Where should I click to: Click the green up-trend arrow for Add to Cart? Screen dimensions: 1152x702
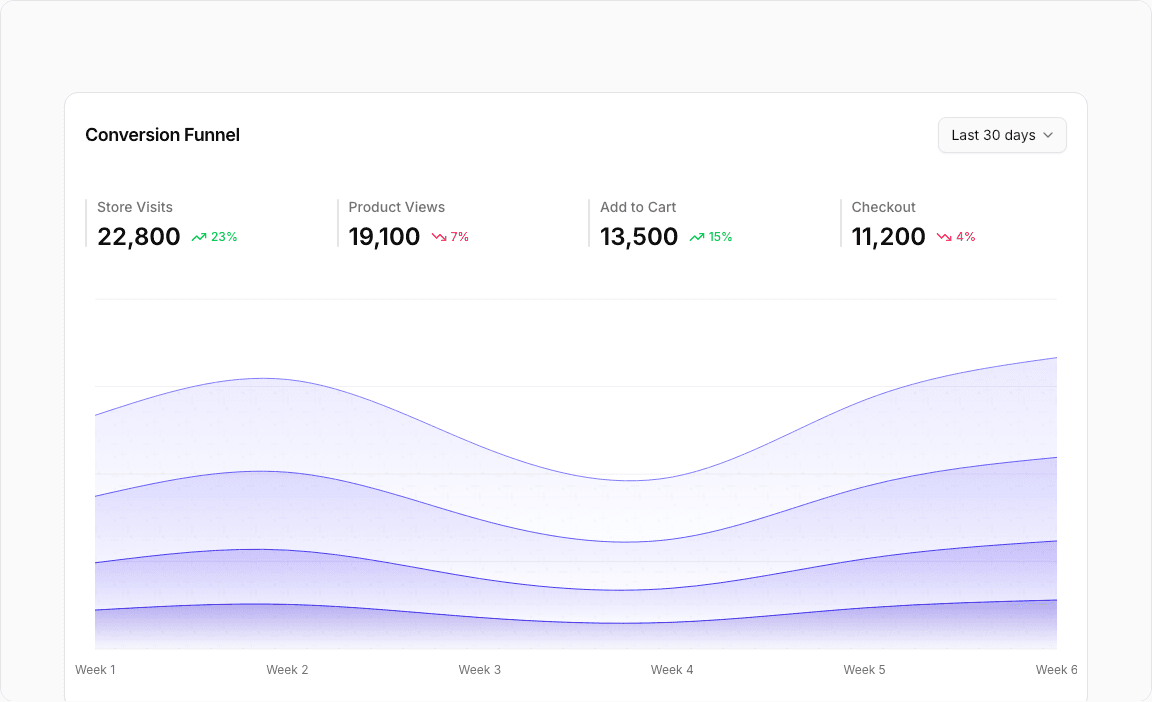click(697, 237)
